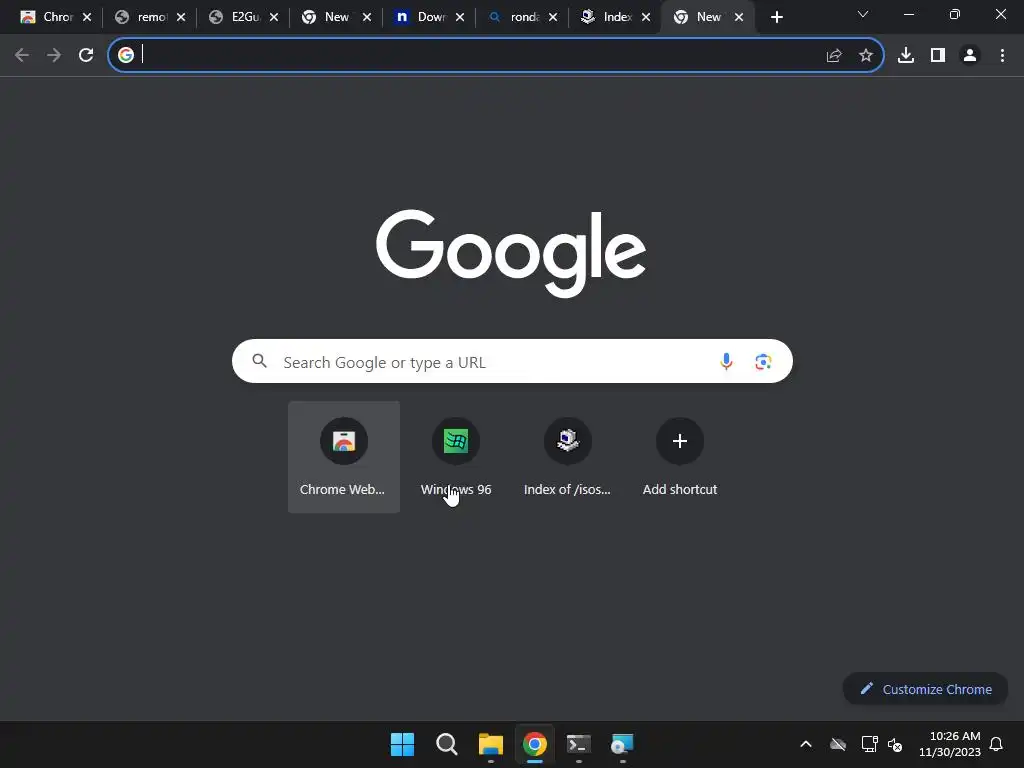Open the Terminal app in taskbar
This screenshot has height=768, width=1024.
click(579, 744)
